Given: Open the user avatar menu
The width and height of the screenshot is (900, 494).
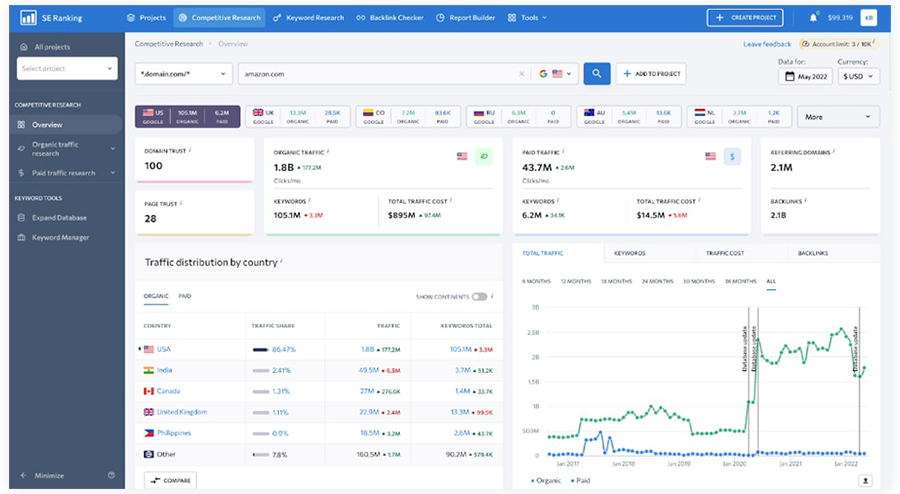Looking at the screenshot, I should coord(868,18).
